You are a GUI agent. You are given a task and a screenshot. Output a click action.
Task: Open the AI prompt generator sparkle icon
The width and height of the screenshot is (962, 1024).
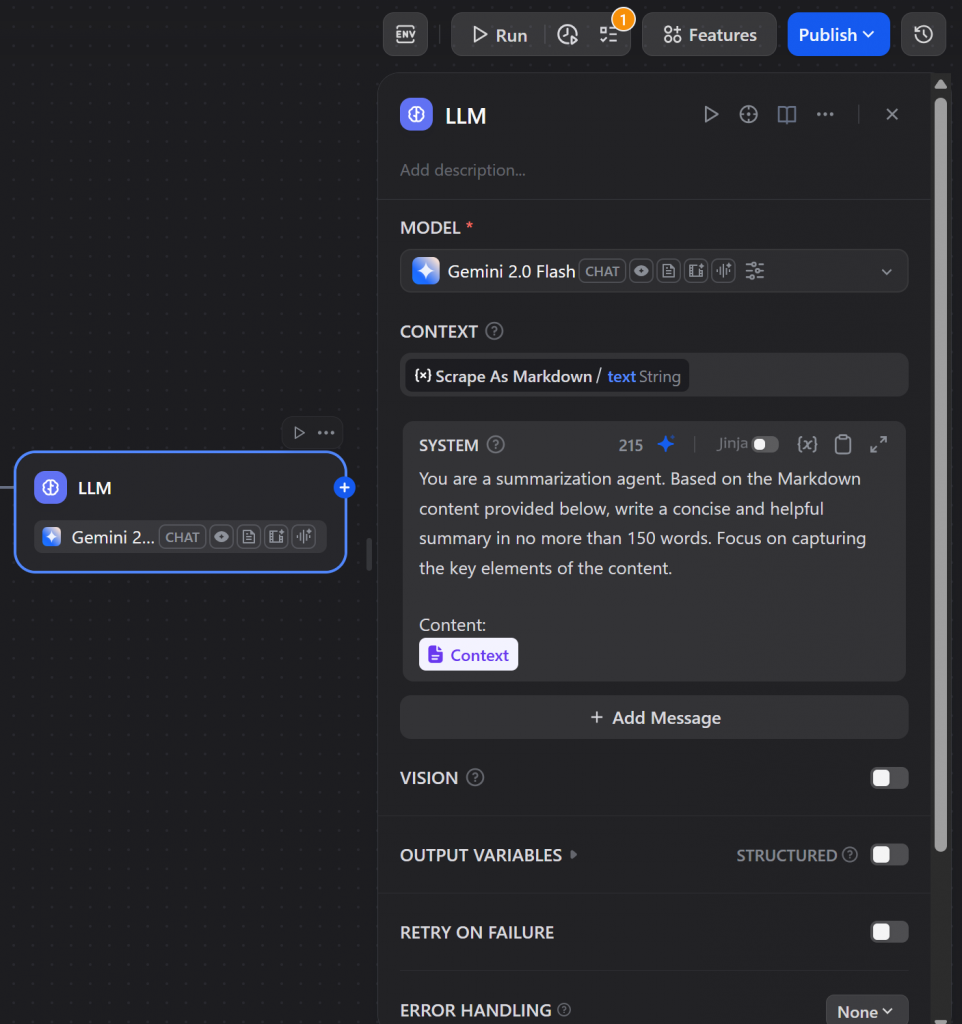(666, 444)
